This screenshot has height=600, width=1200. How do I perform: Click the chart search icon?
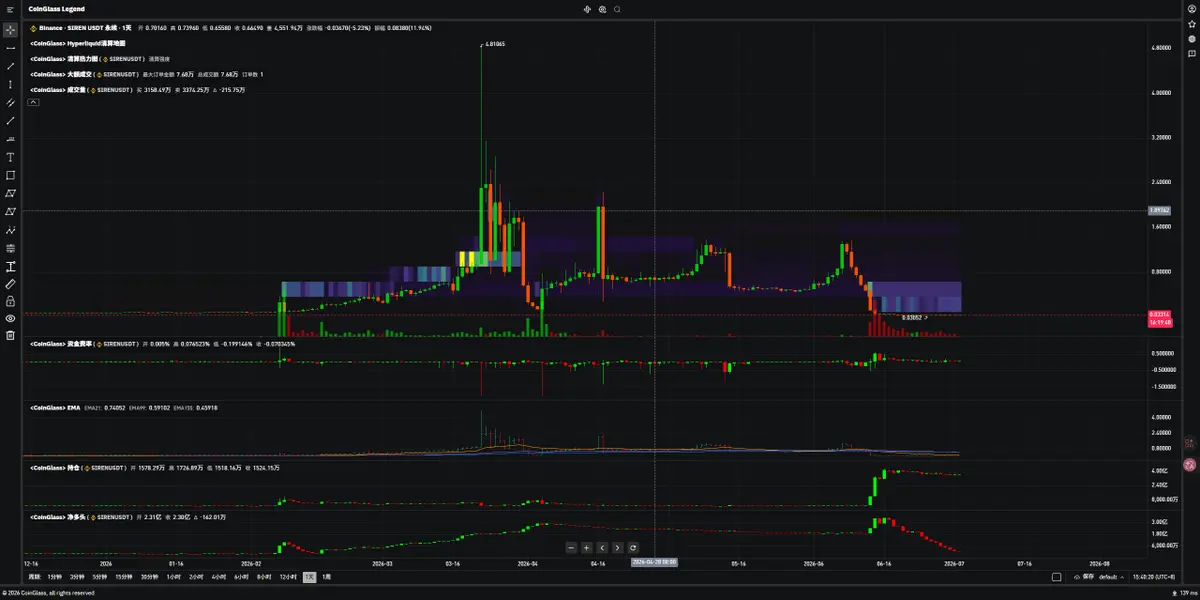tap(617, 9)
